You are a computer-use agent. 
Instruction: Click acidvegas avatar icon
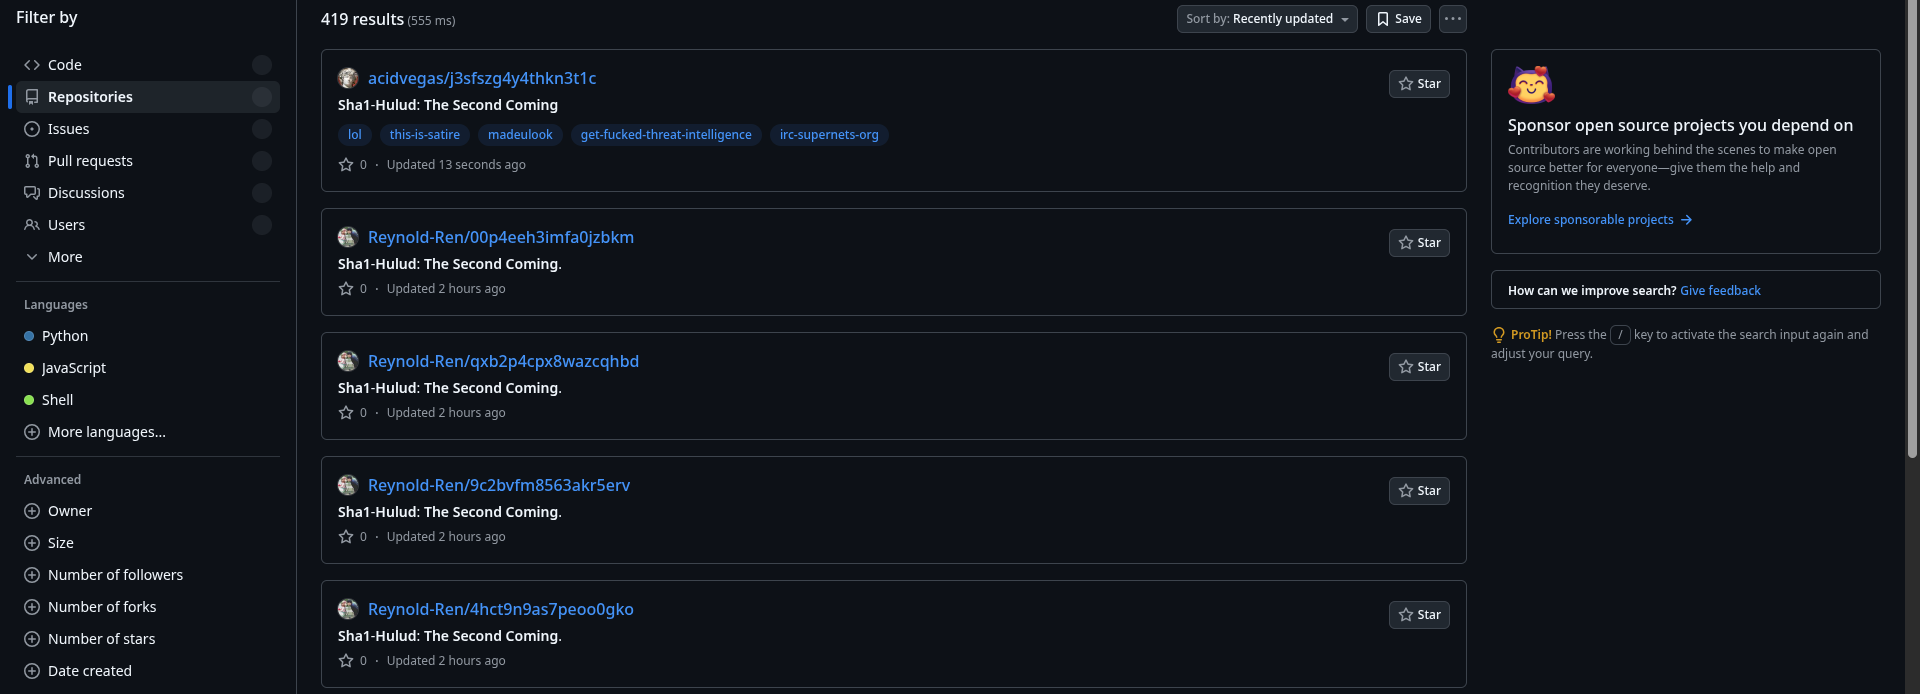[x=348, y=78]
